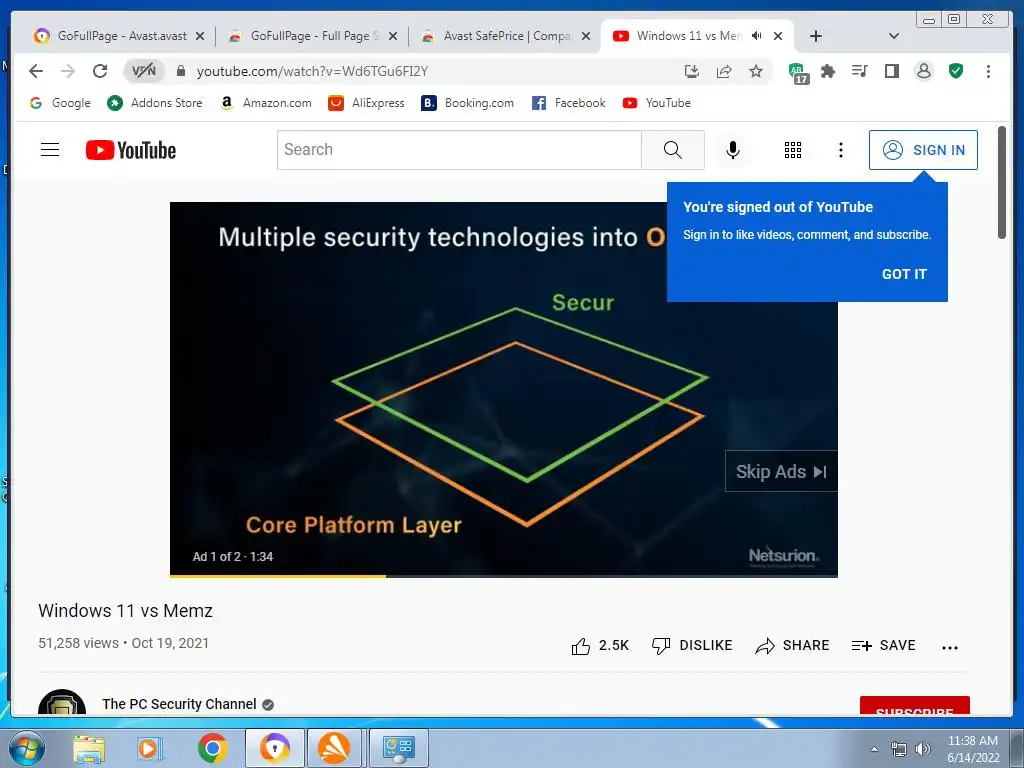Screen dimensions: 1024x768
Task: Open the Google bookmark
Action: (60, 103)
